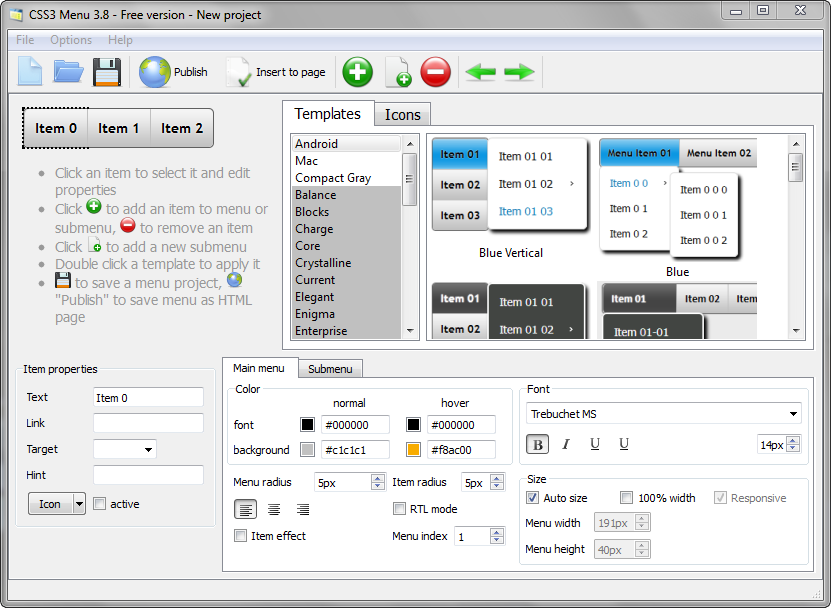
Task: Create a new project with the blank page icon
Action: (30, 71)
